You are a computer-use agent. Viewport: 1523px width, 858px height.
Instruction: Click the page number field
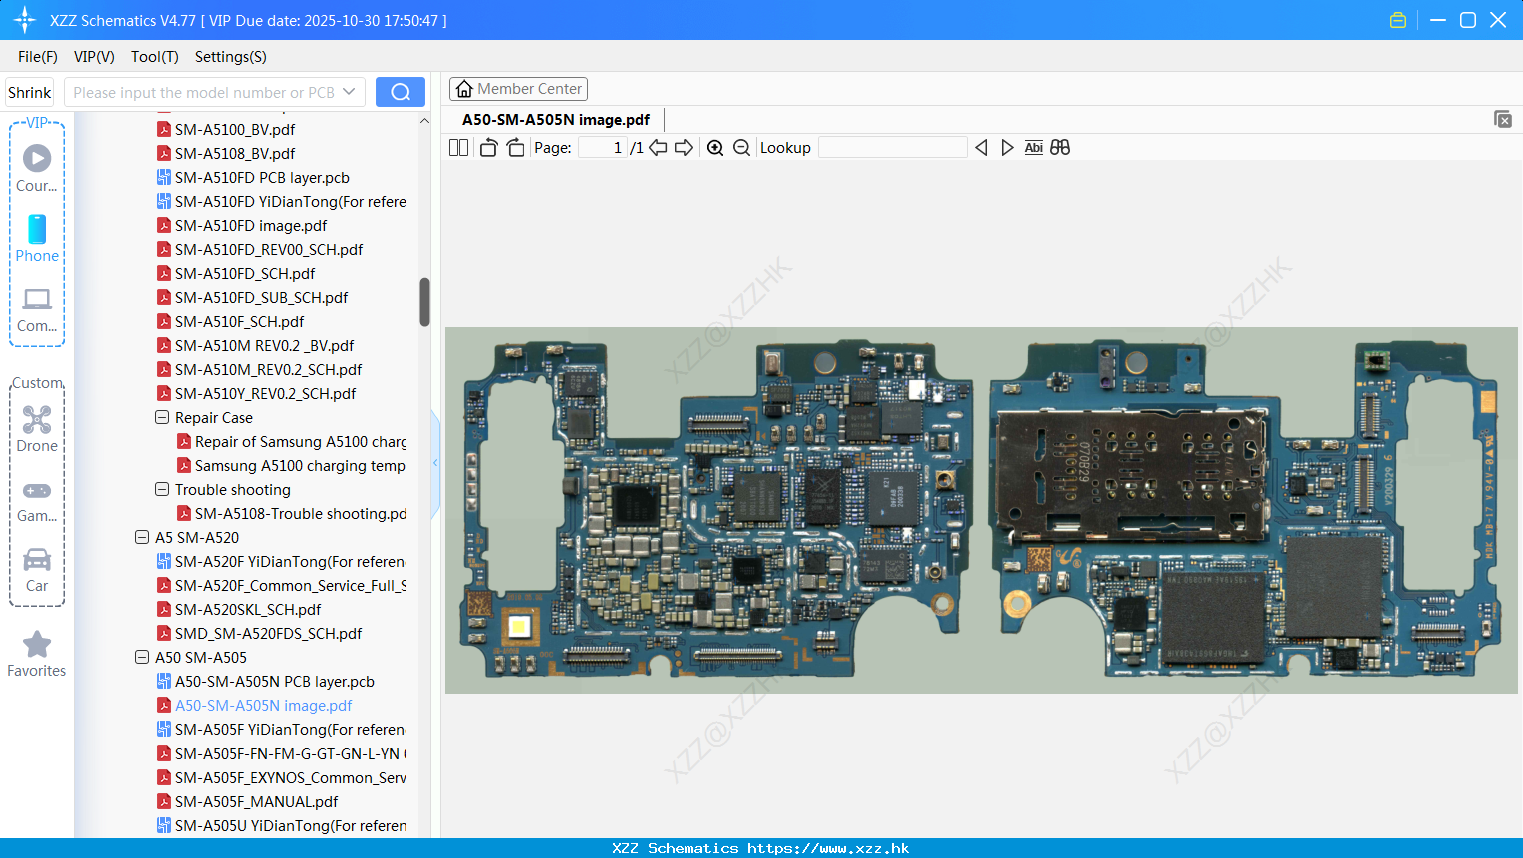pos(602,147)
